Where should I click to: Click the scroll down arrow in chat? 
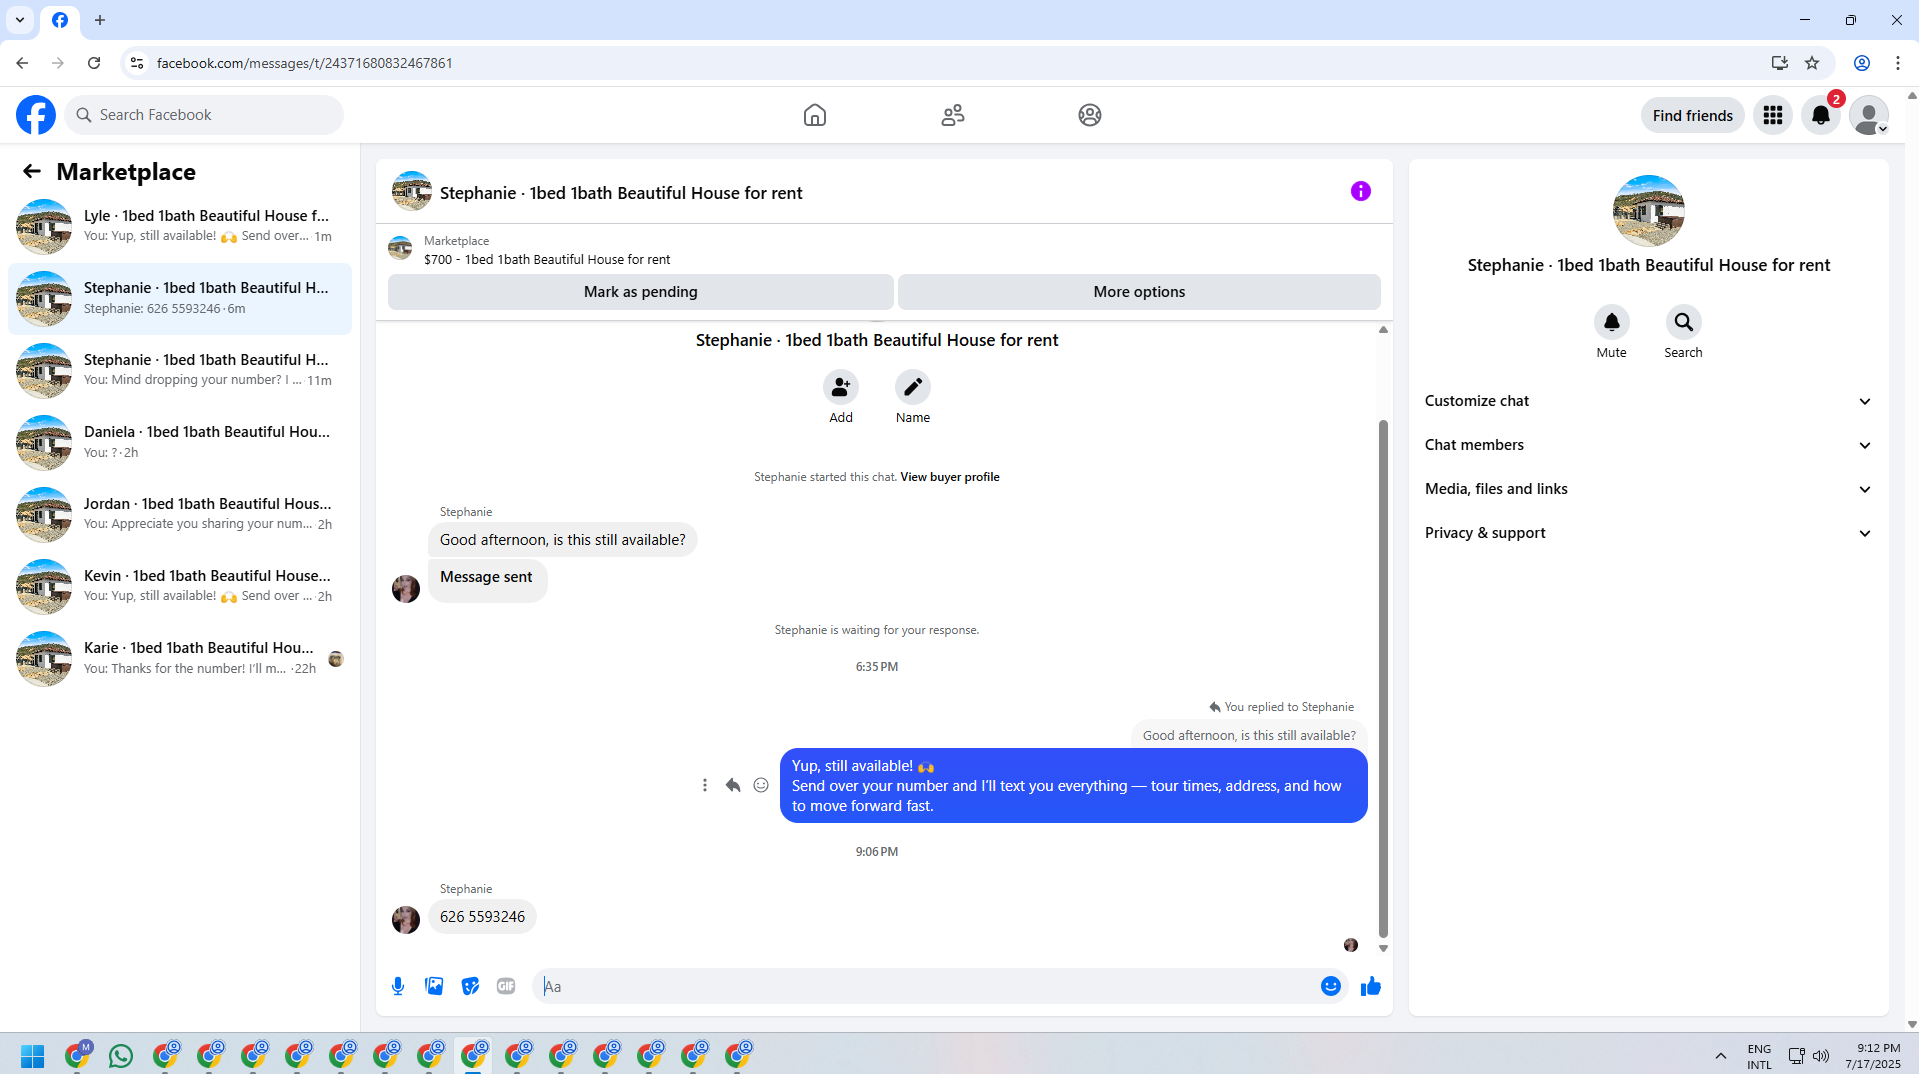(x=1383, y=949)
